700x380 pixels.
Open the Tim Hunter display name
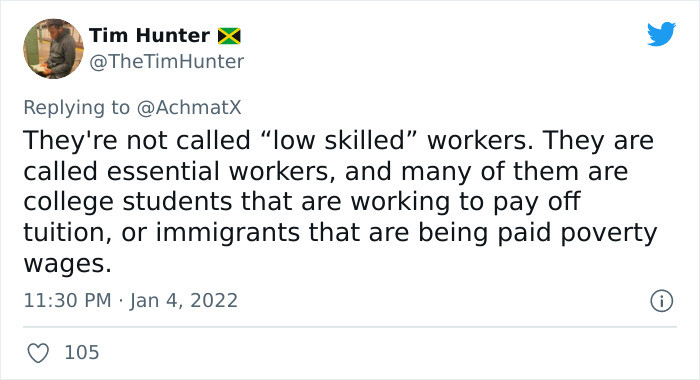coord(149,35)
